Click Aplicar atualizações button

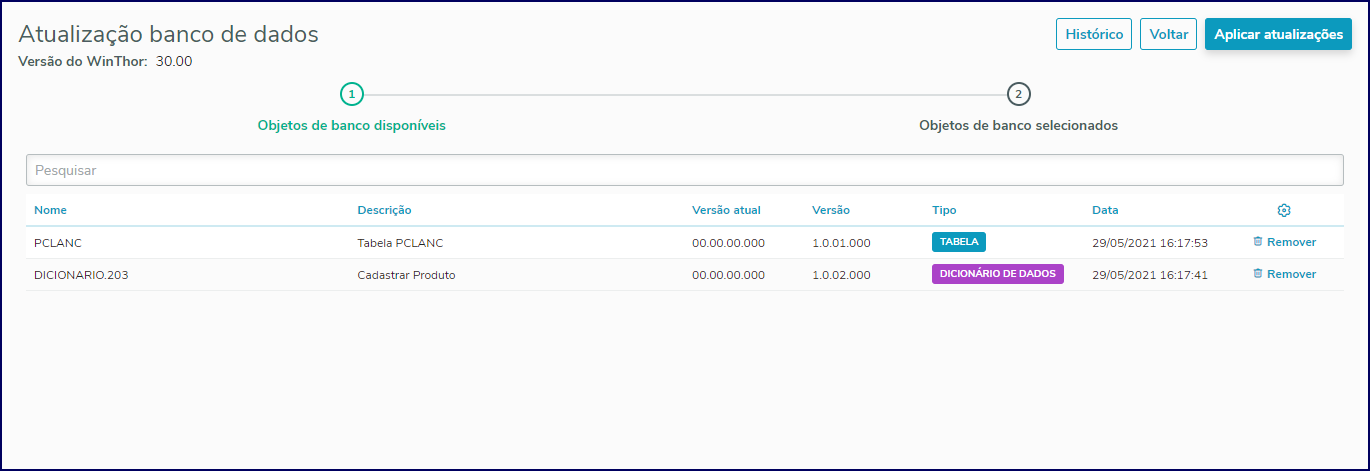point(1278,34)
